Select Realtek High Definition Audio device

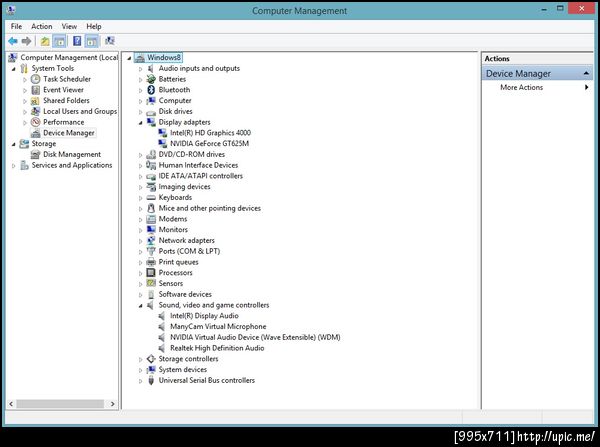[217, 348]
